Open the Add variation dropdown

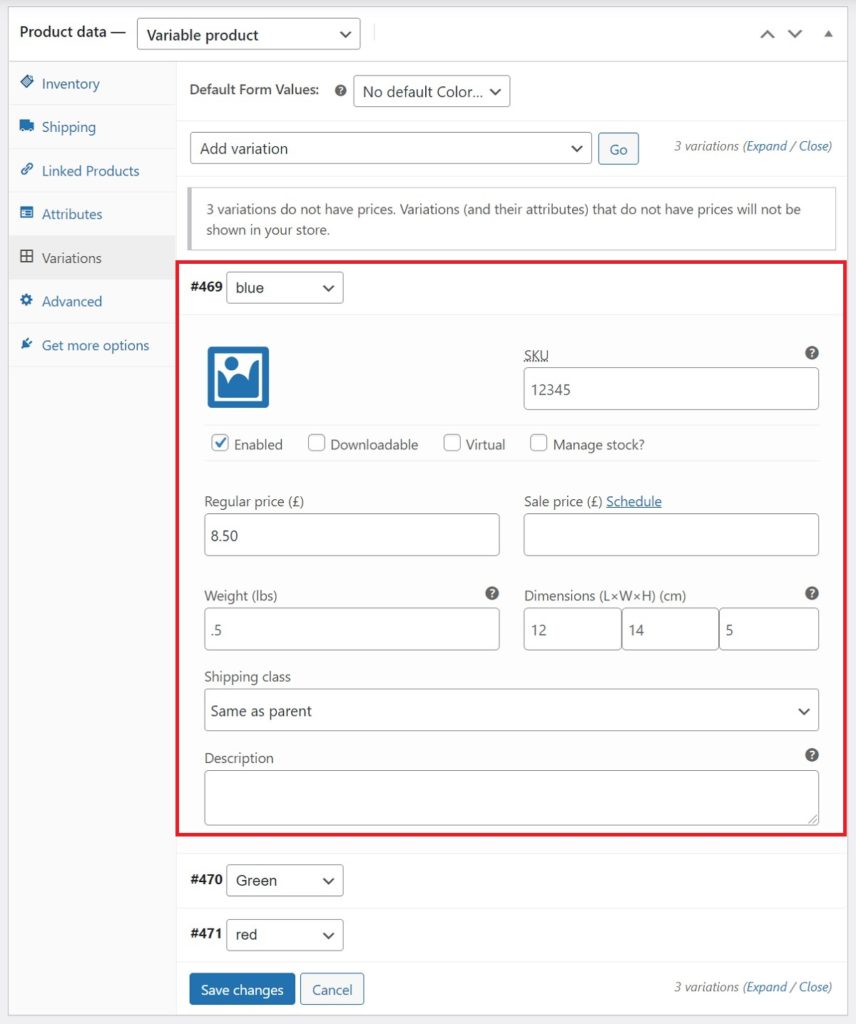coord(390,148)
